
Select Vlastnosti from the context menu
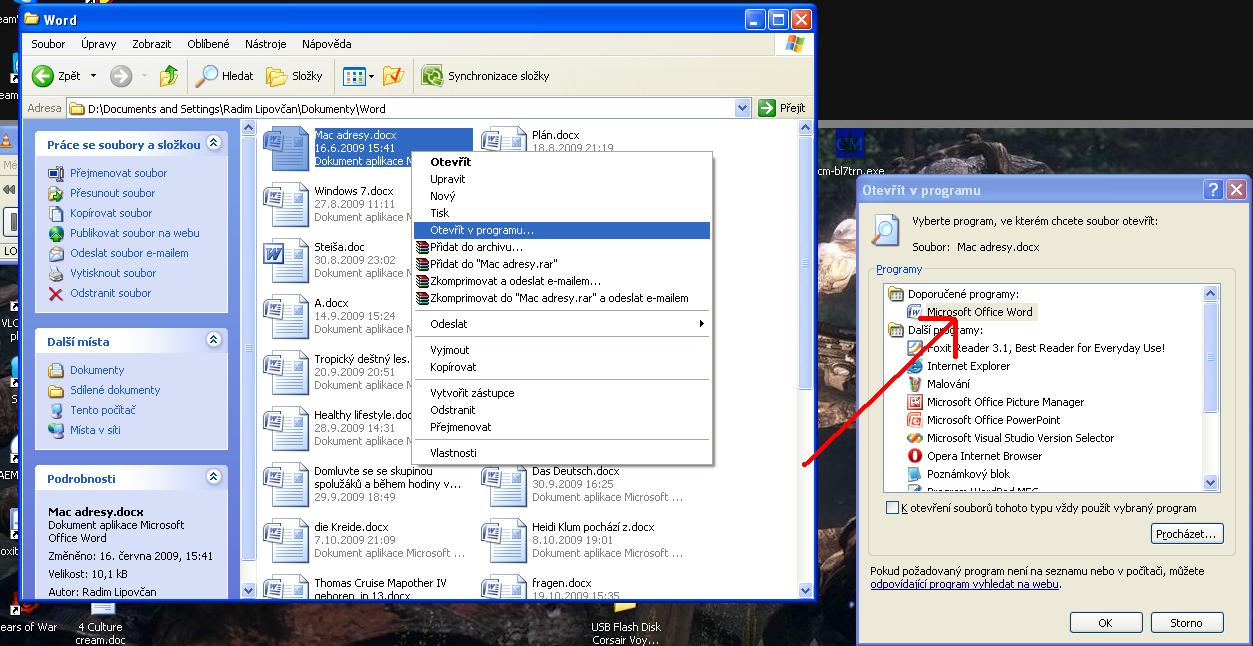(x=453, y=453)
